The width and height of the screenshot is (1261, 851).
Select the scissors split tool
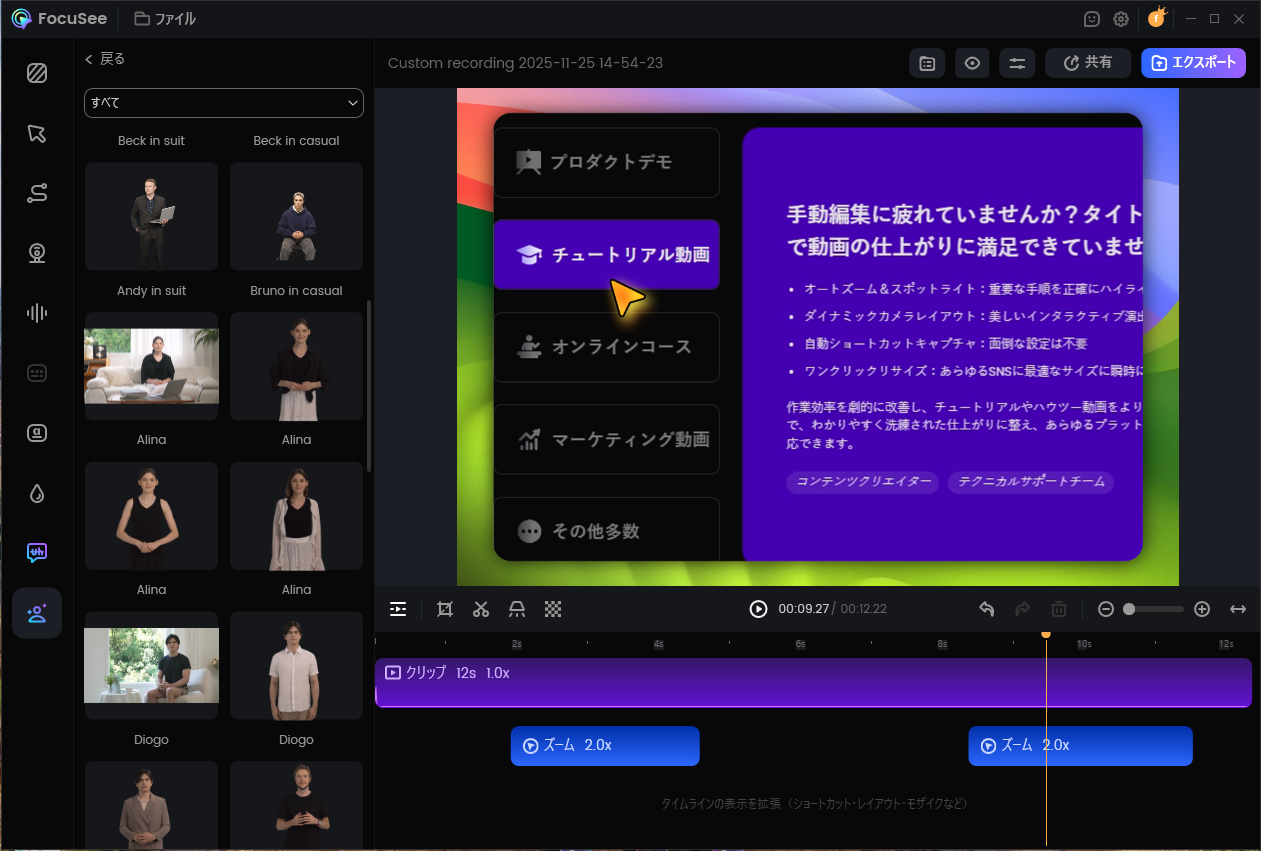click(x=481, y=609)
